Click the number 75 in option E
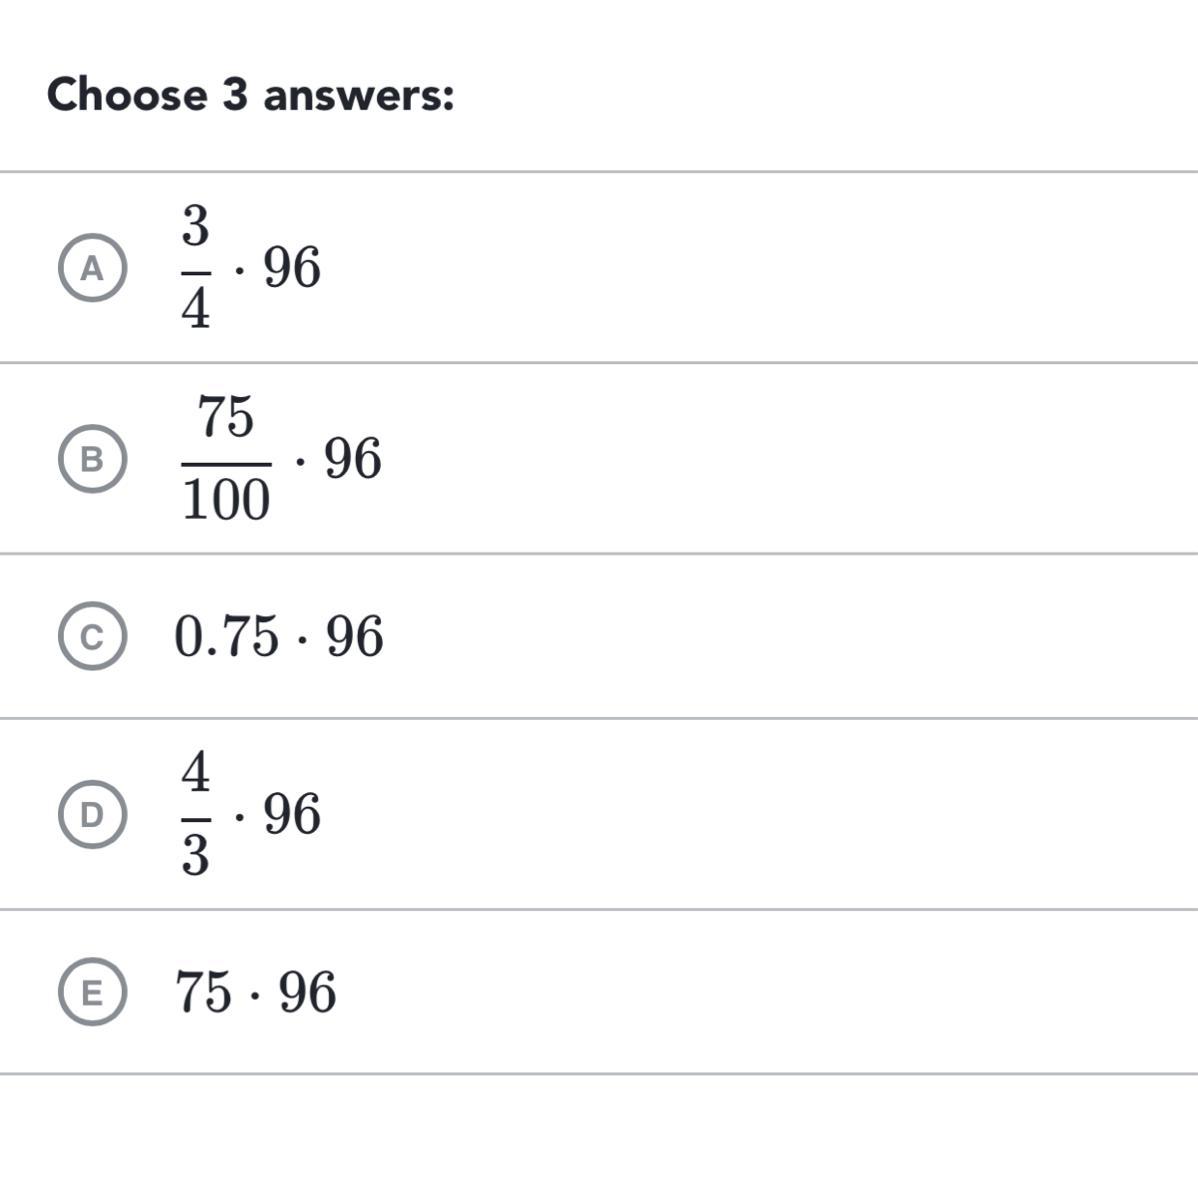The width and height of the screenshot is (1198, 1200). 203,992
